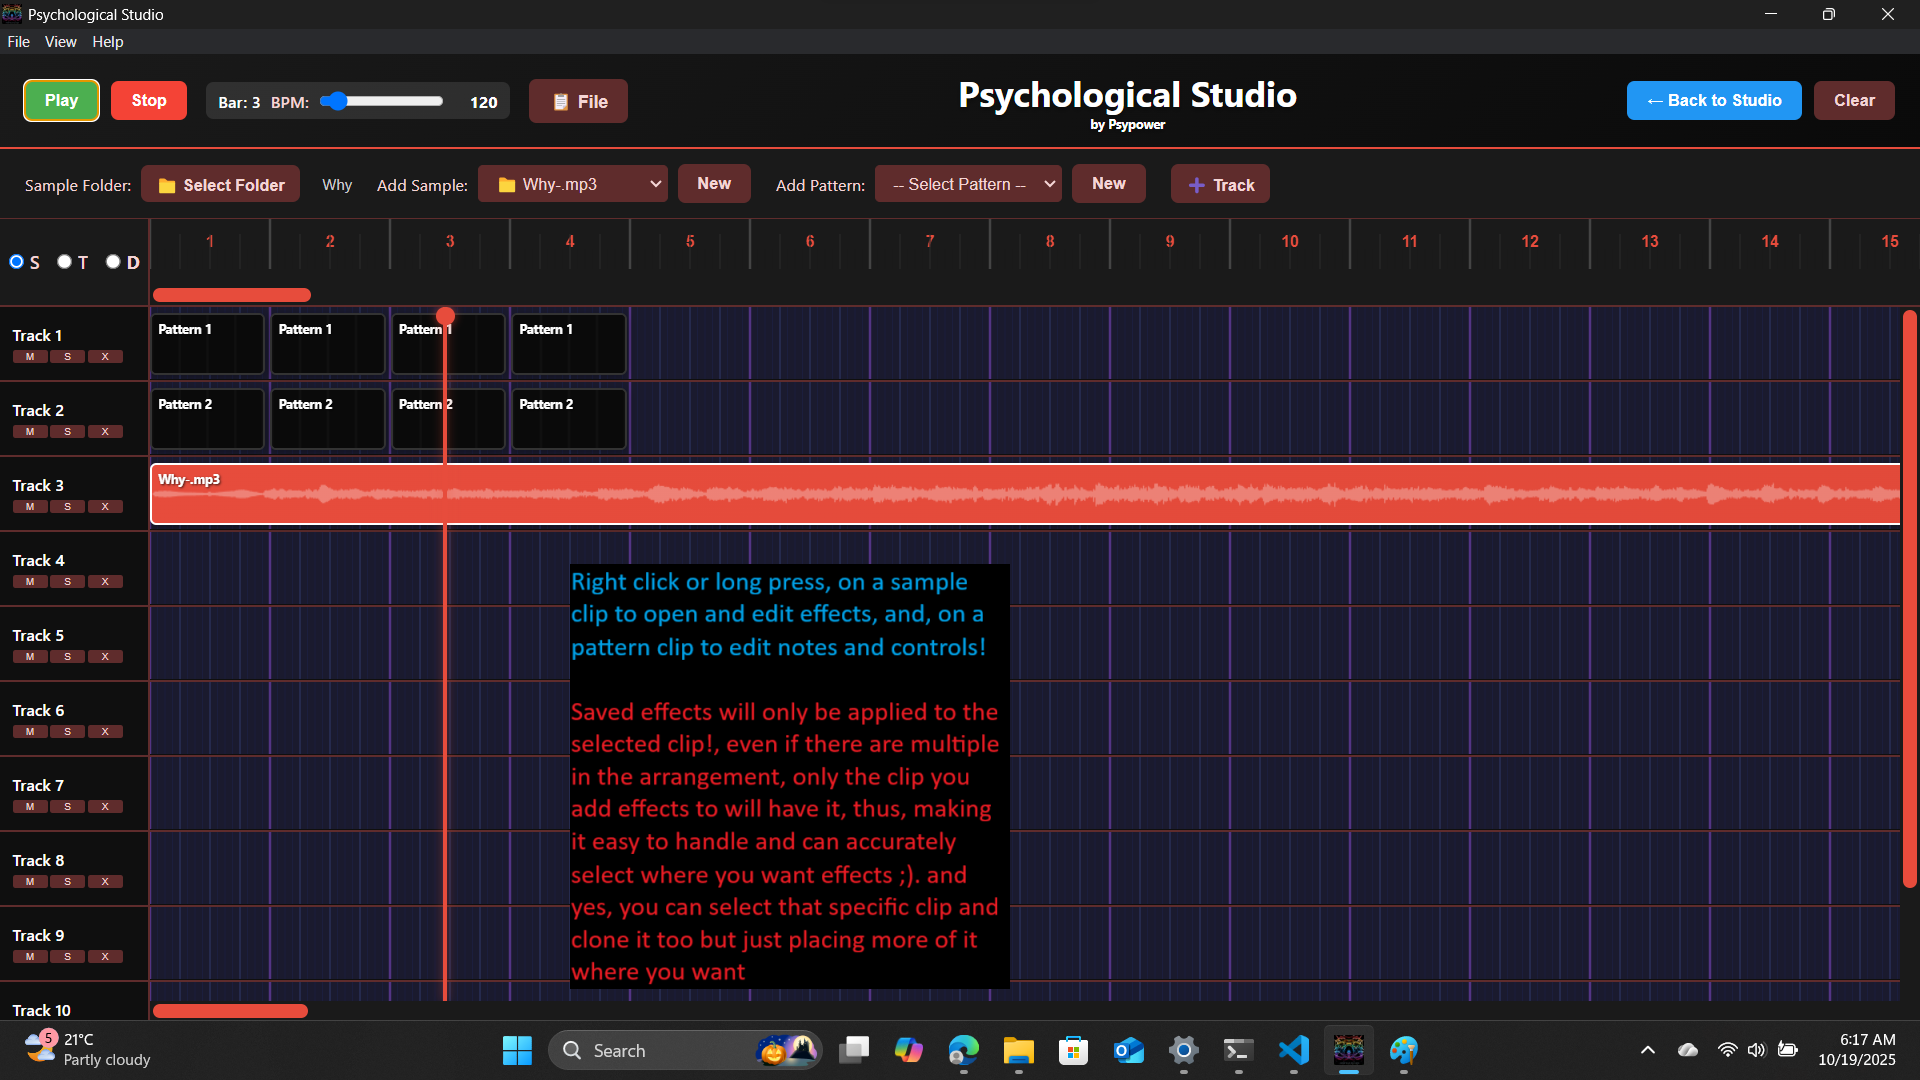Click Select Folder with folder icon
Image resolution: width=1920 pixels, height=1080 pixels.
click(220, 185)
